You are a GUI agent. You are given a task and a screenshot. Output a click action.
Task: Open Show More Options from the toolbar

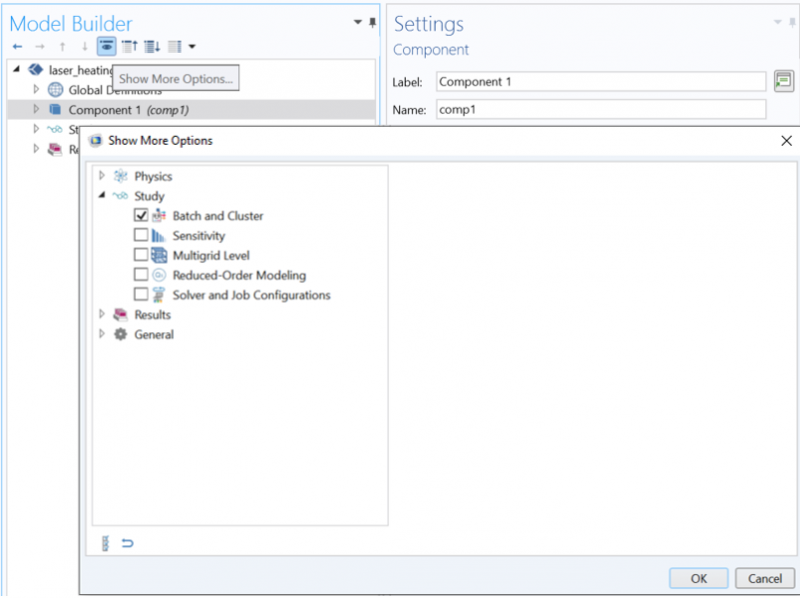pos(106,46)
